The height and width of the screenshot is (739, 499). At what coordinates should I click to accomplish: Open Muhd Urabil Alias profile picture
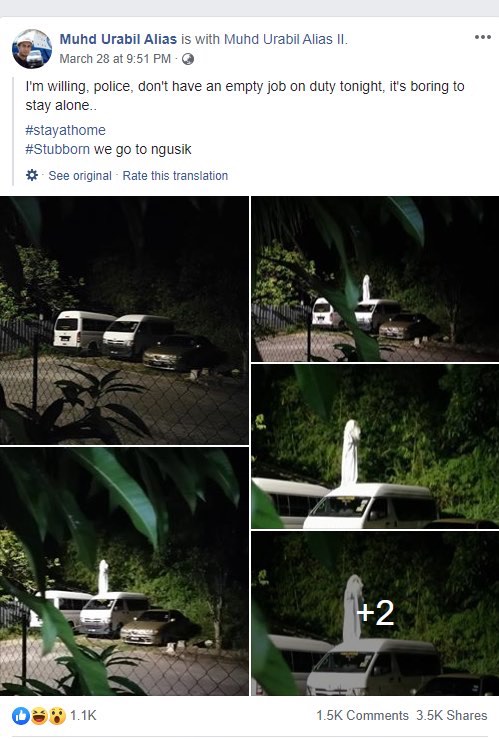(x=32, y=49)
